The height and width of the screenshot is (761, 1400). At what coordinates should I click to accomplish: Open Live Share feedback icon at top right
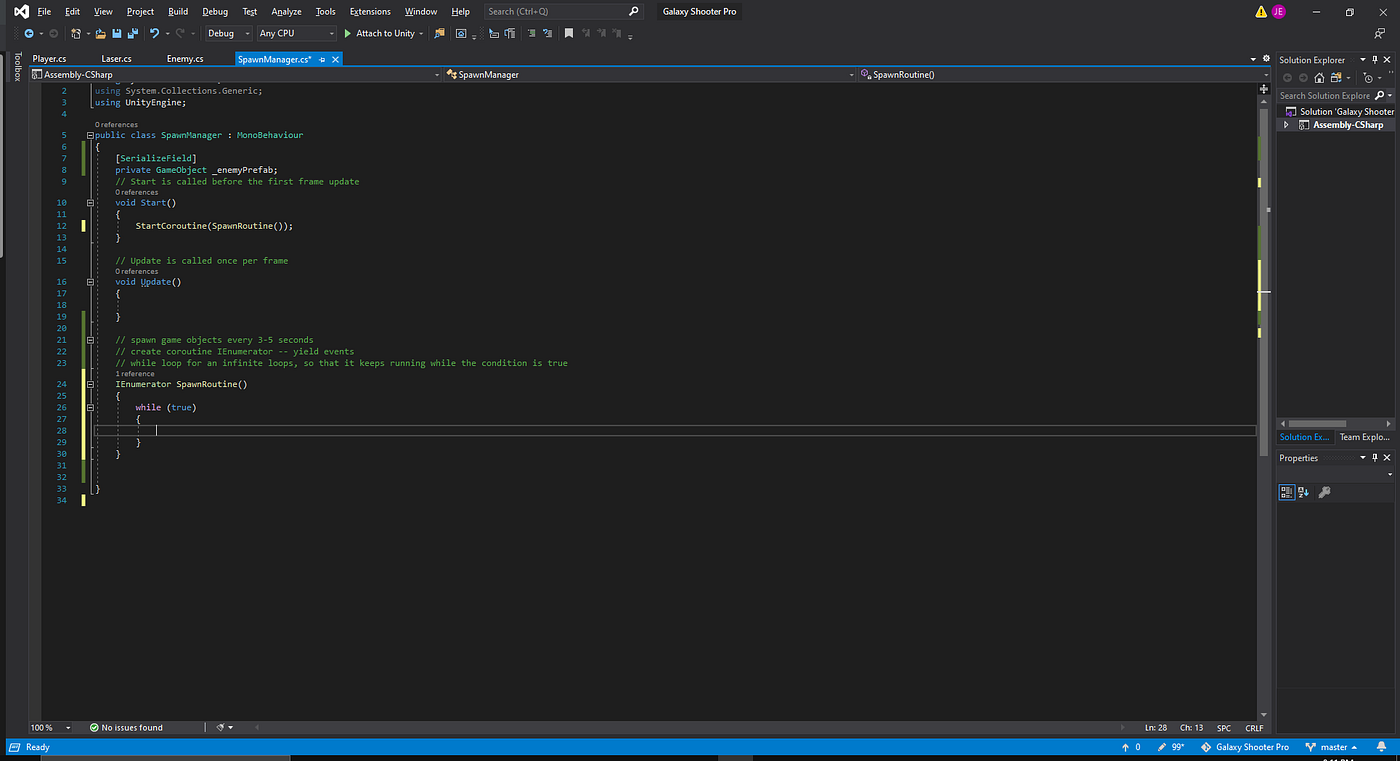[x=1379, y=33]
